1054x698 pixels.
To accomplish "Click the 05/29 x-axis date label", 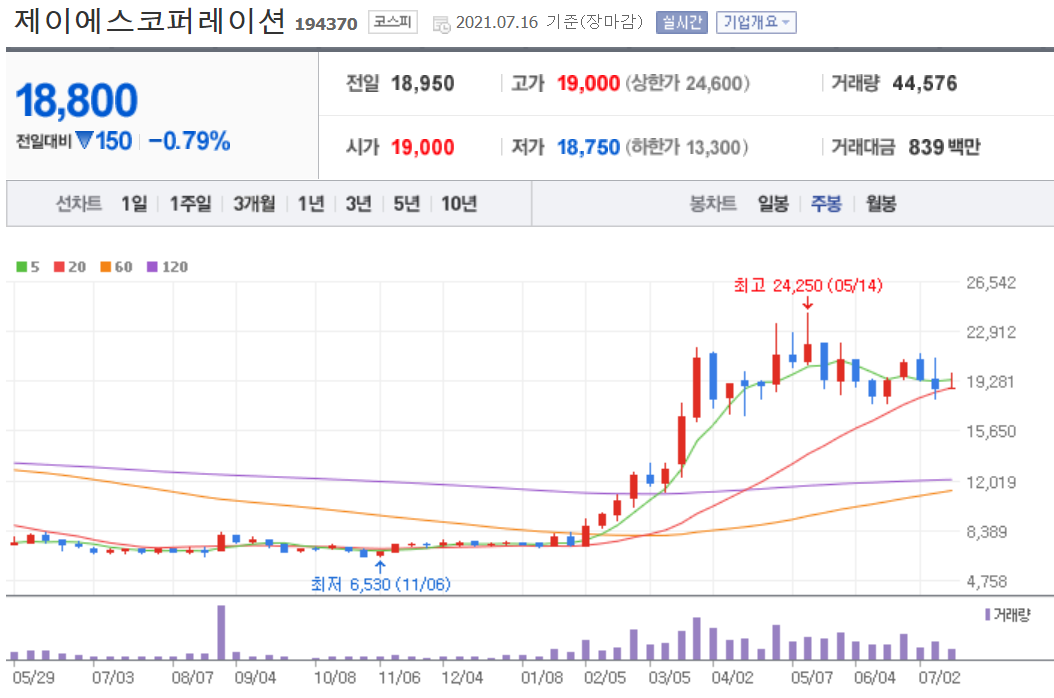I will (x=33, y=677).
